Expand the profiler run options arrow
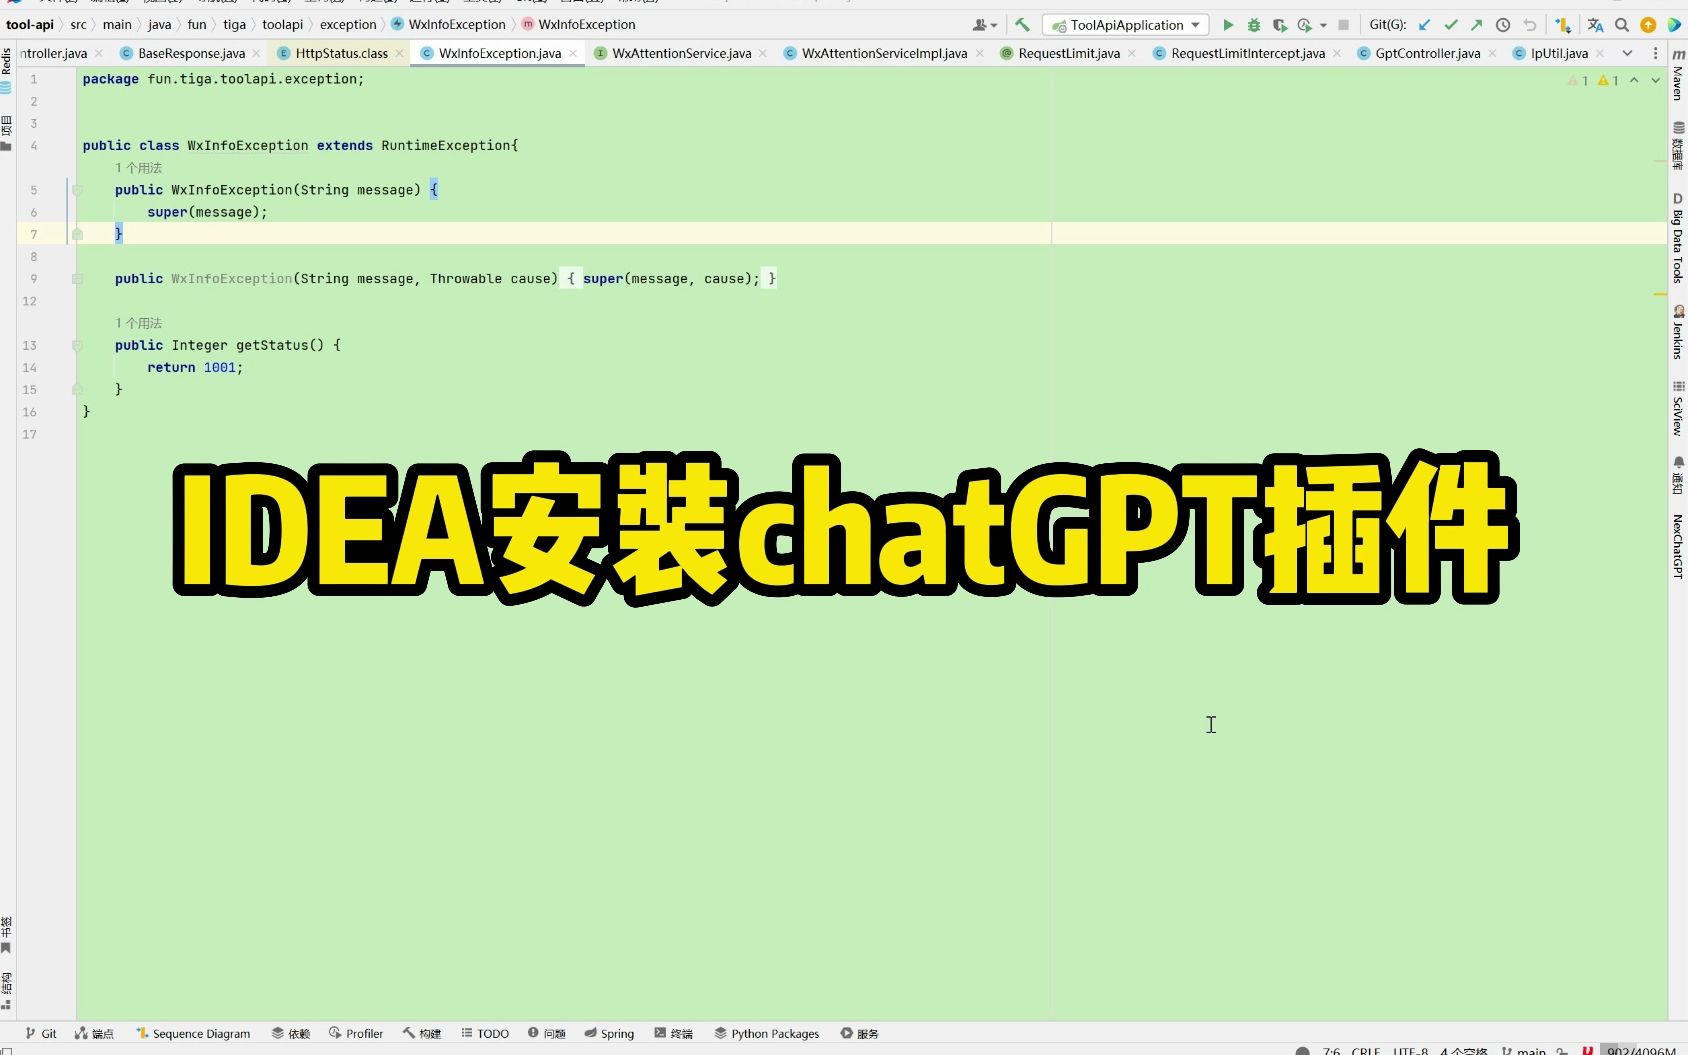 click(x=1323, y=26)
